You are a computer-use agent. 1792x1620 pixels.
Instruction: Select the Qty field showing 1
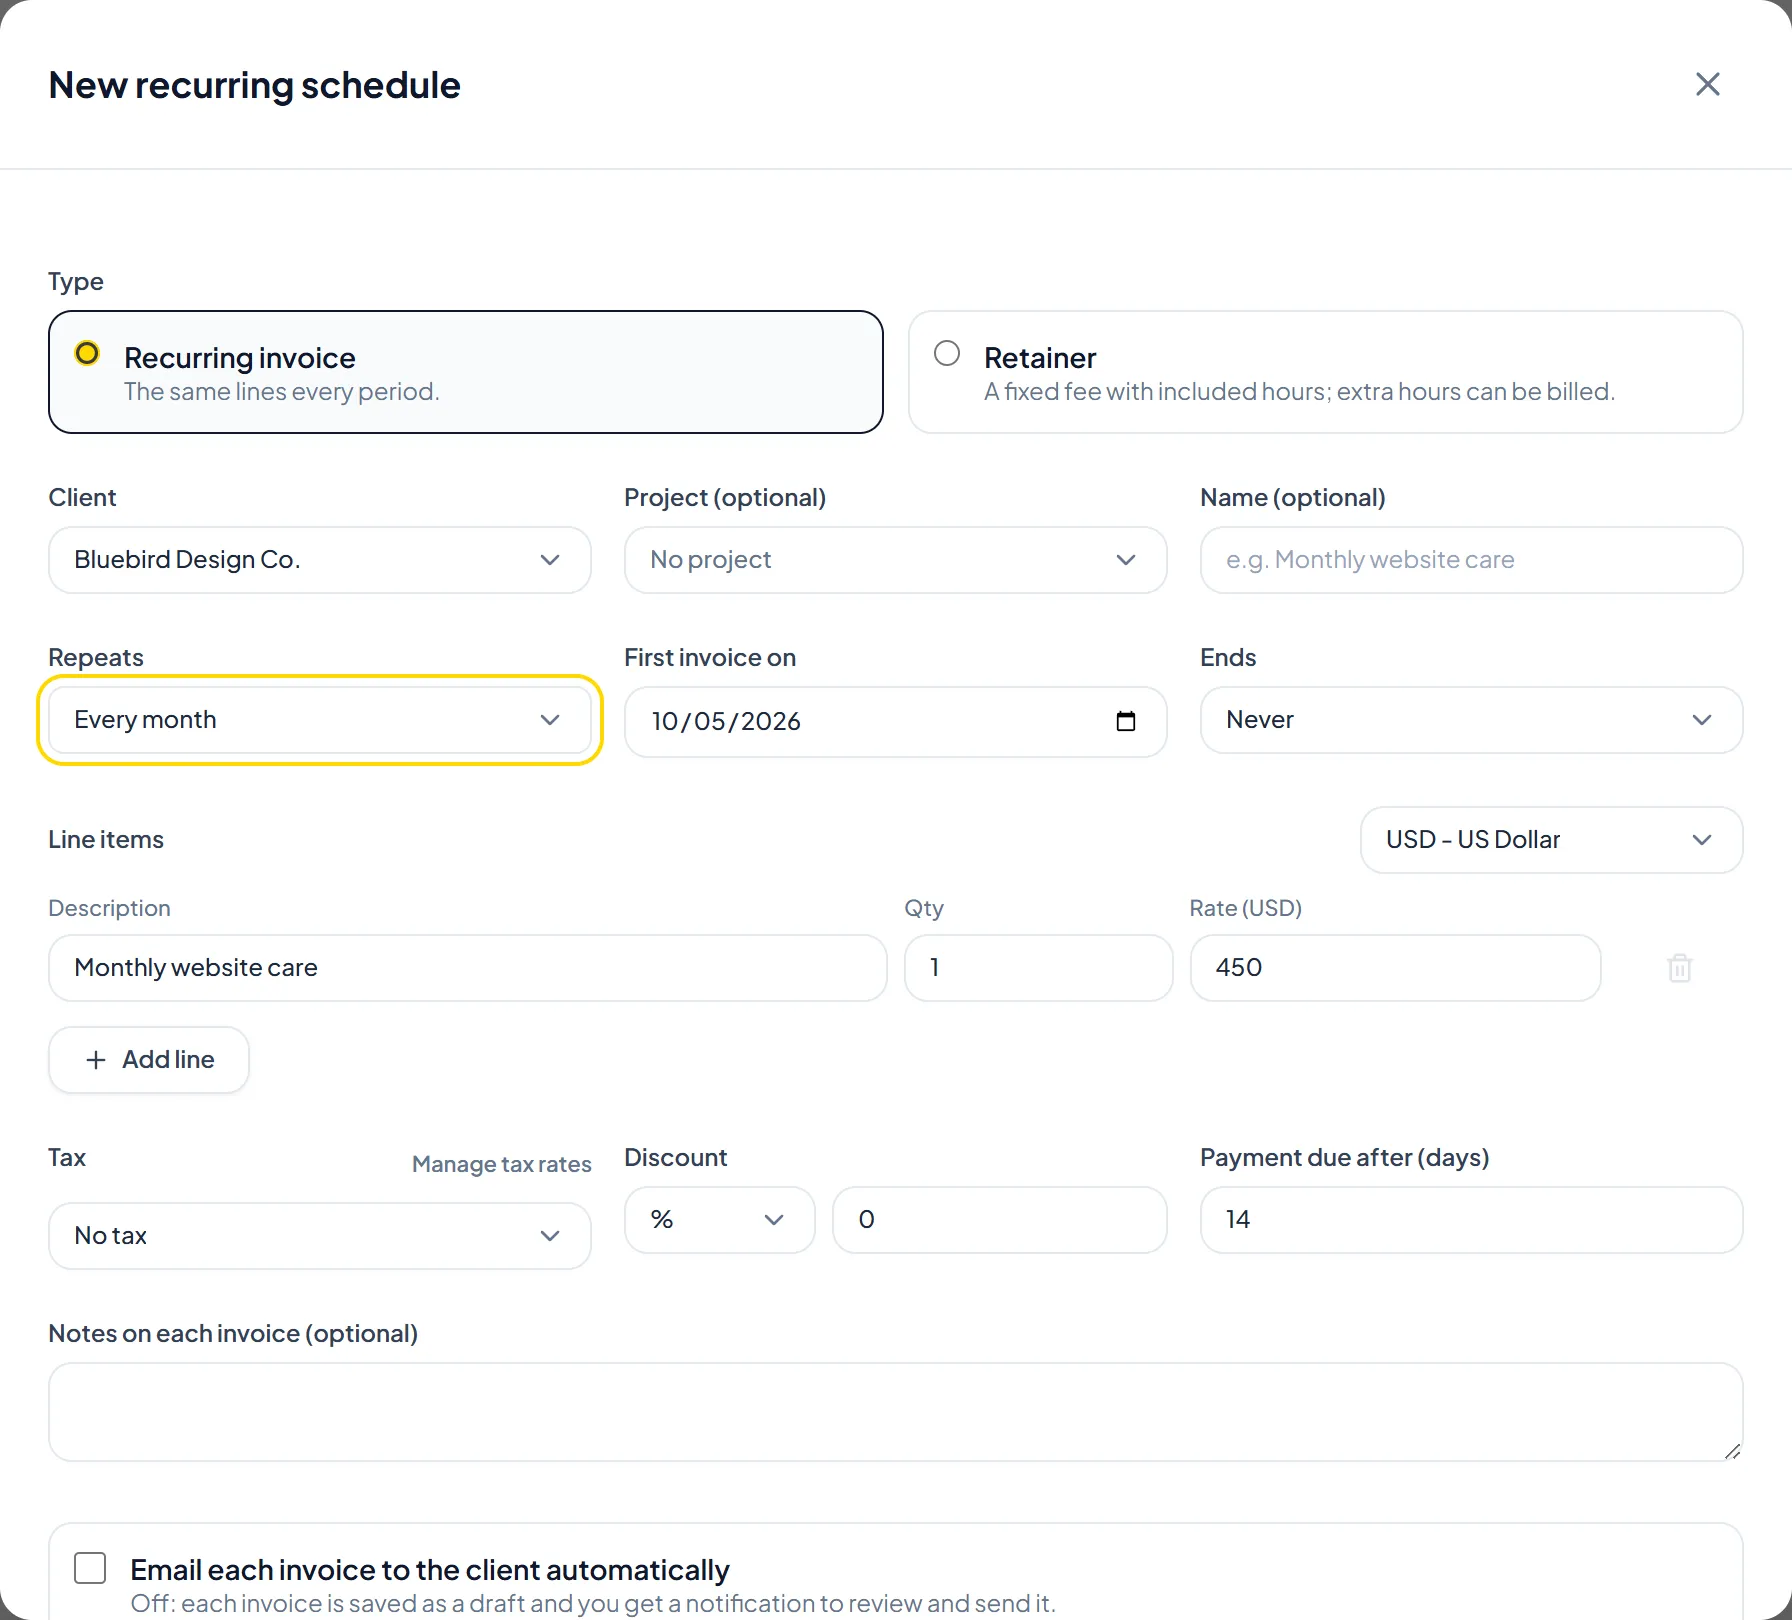tap(1038, 968)
